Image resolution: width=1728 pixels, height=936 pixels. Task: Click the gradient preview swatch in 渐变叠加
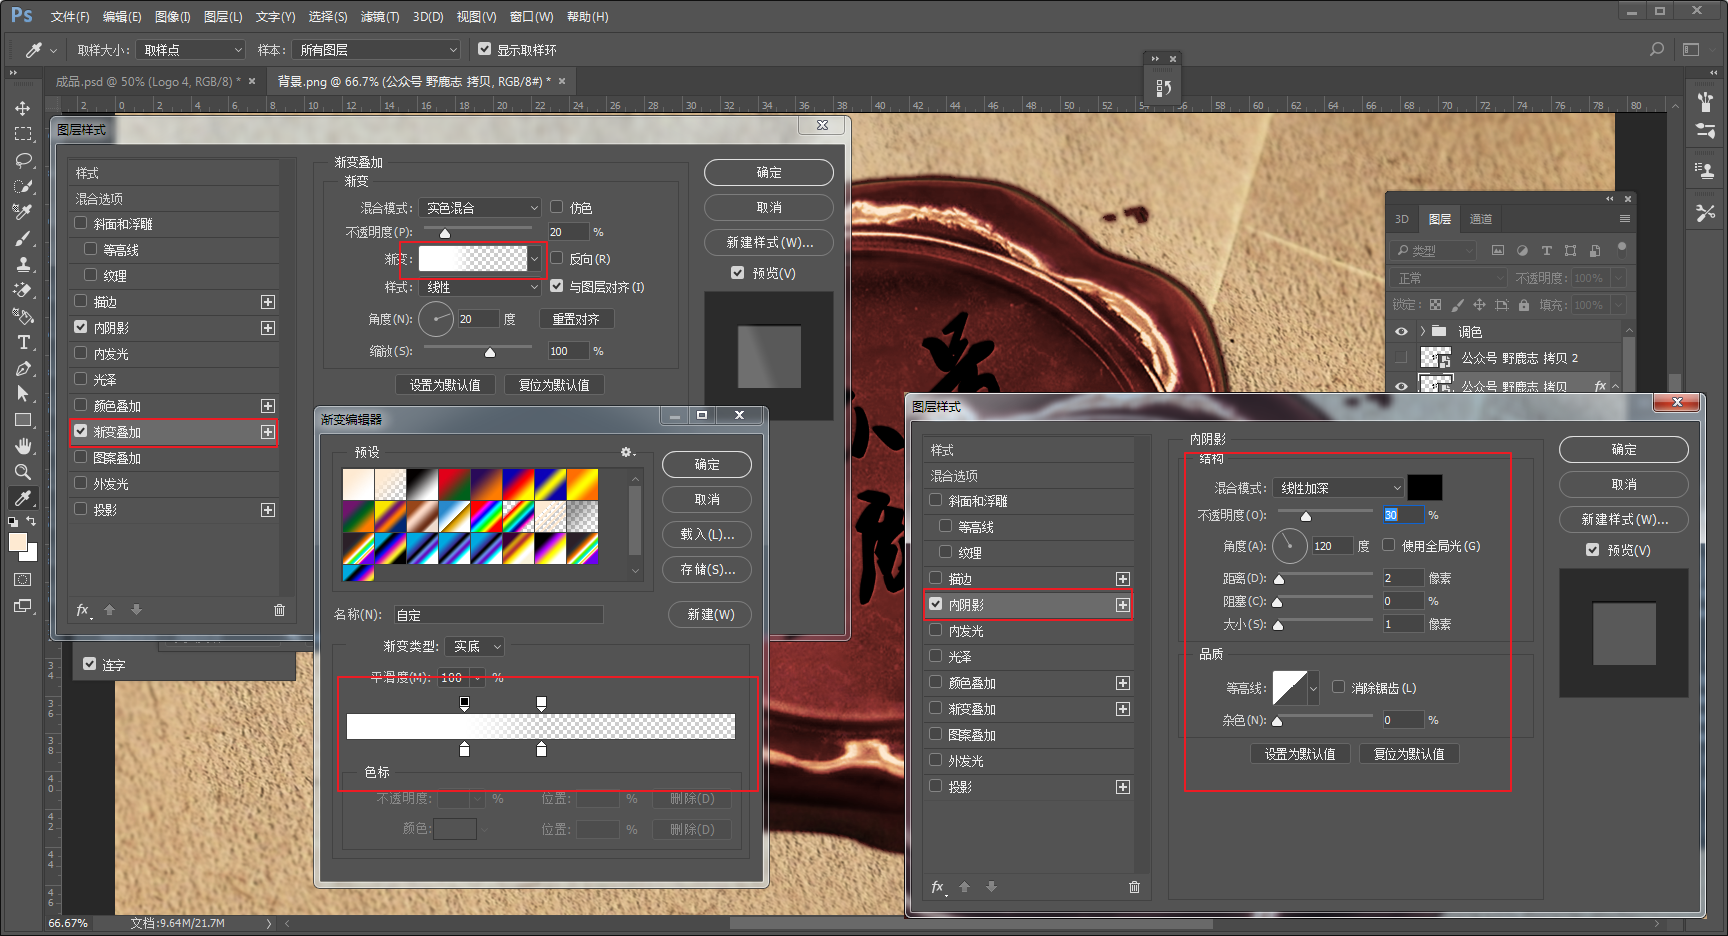(x=473, y=259)
